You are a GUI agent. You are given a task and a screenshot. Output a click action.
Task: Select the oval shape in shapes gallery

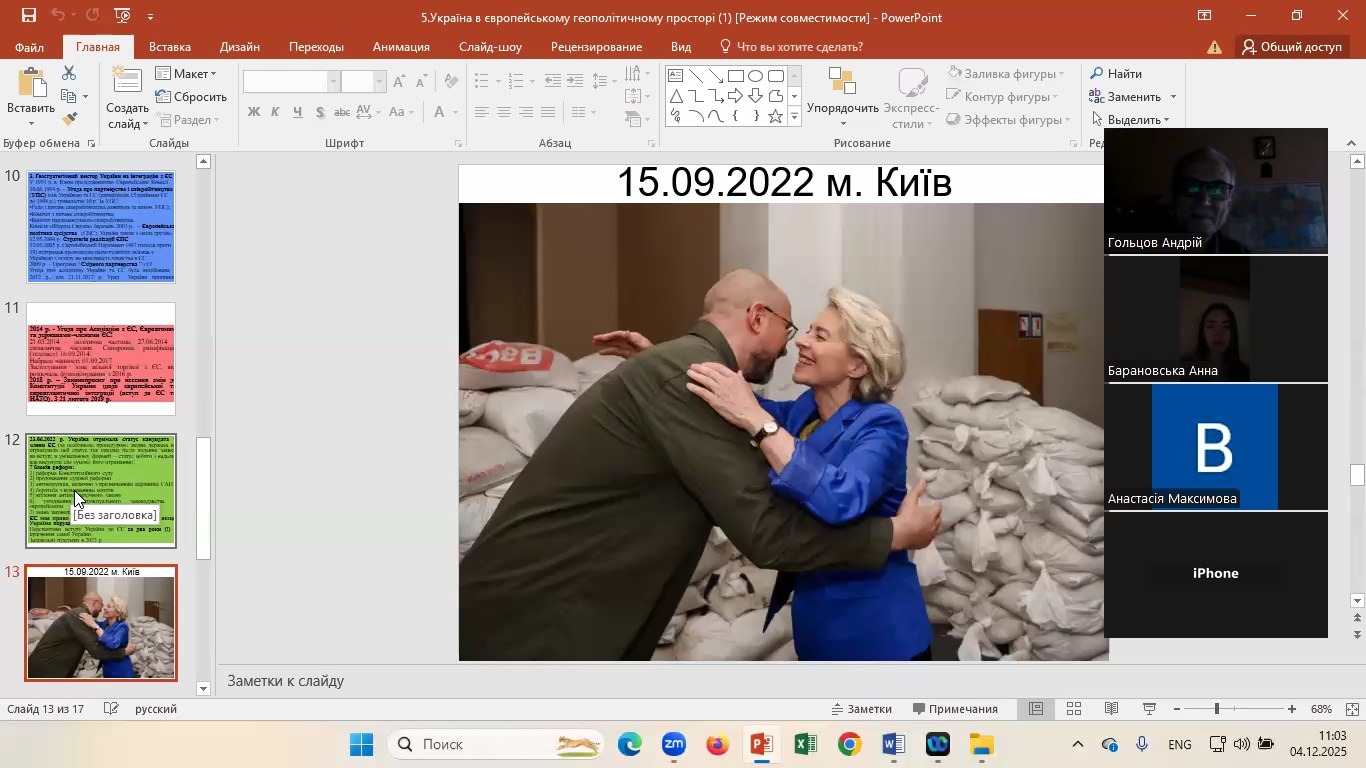[756, 76]
